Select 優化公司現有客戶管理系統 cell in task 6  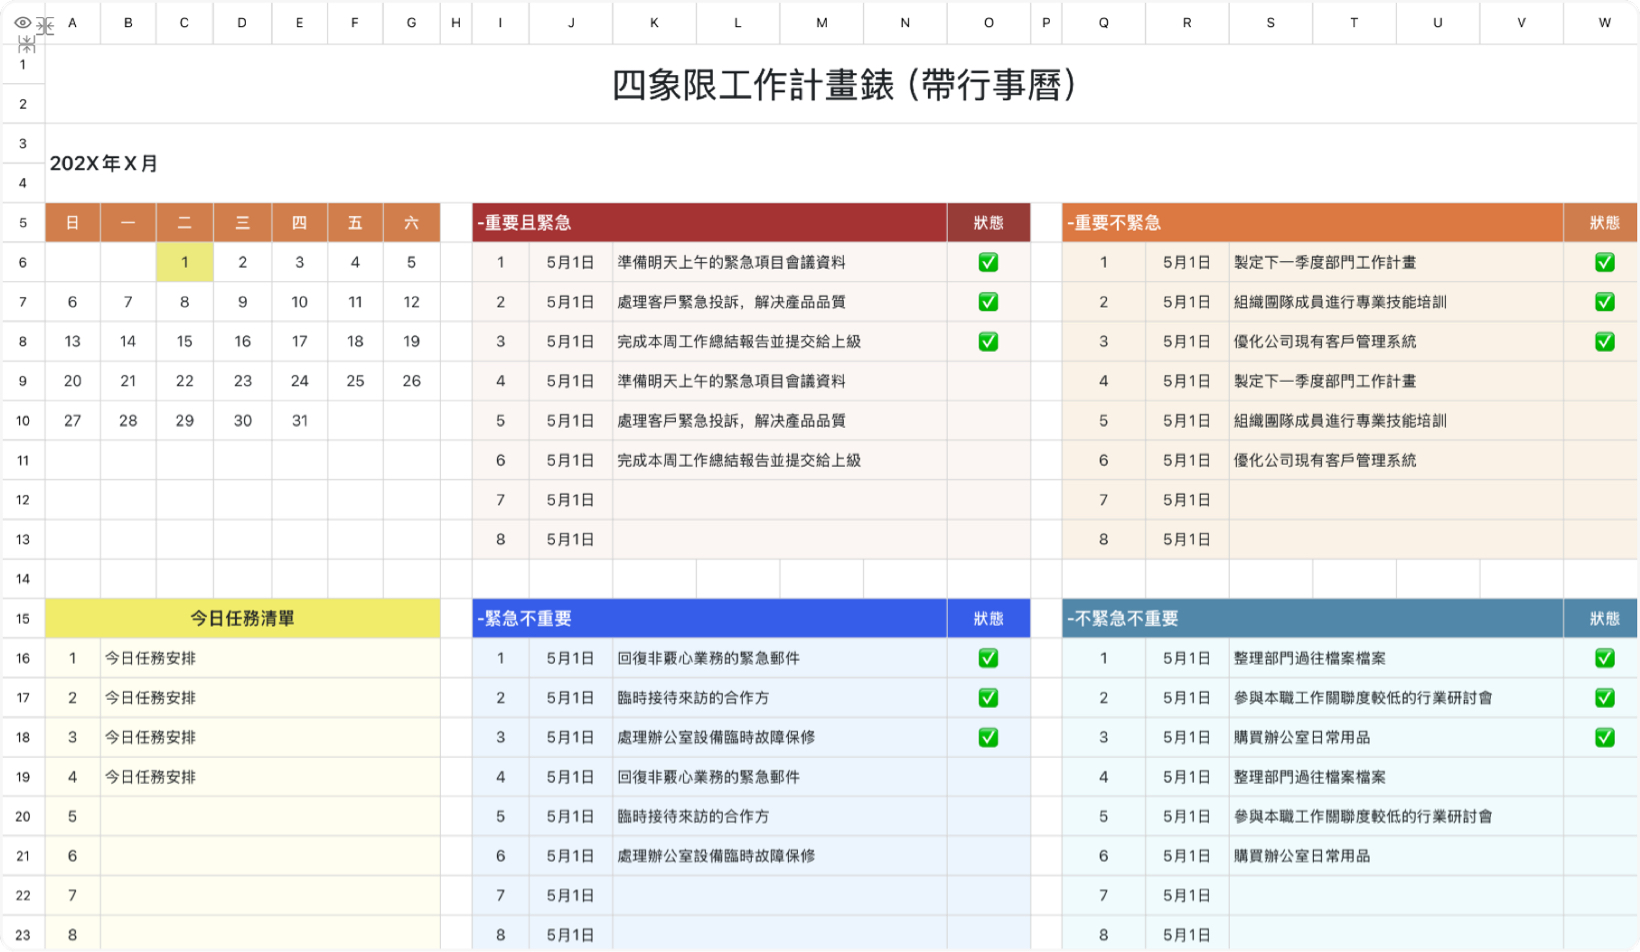click(1396, 460)
